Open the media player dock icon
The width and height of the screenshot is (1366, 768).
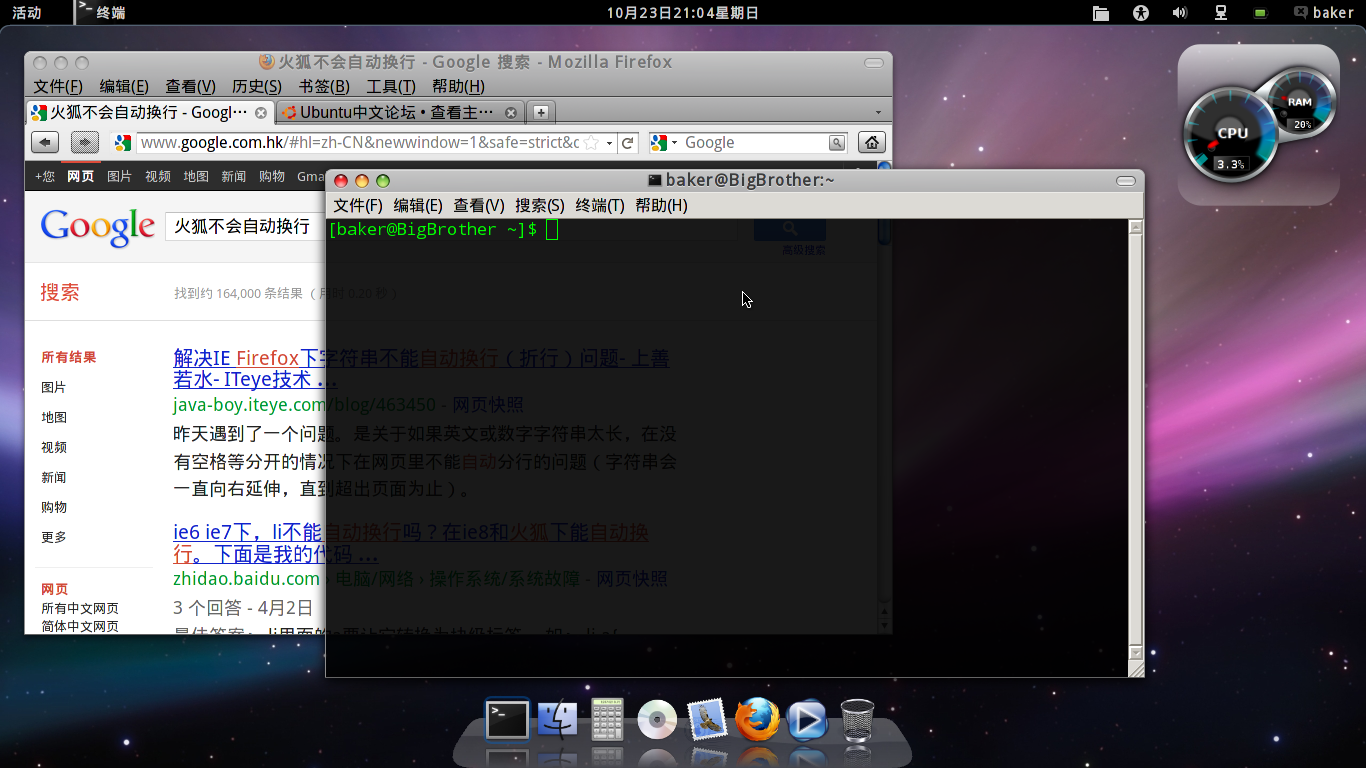point(807,720)
